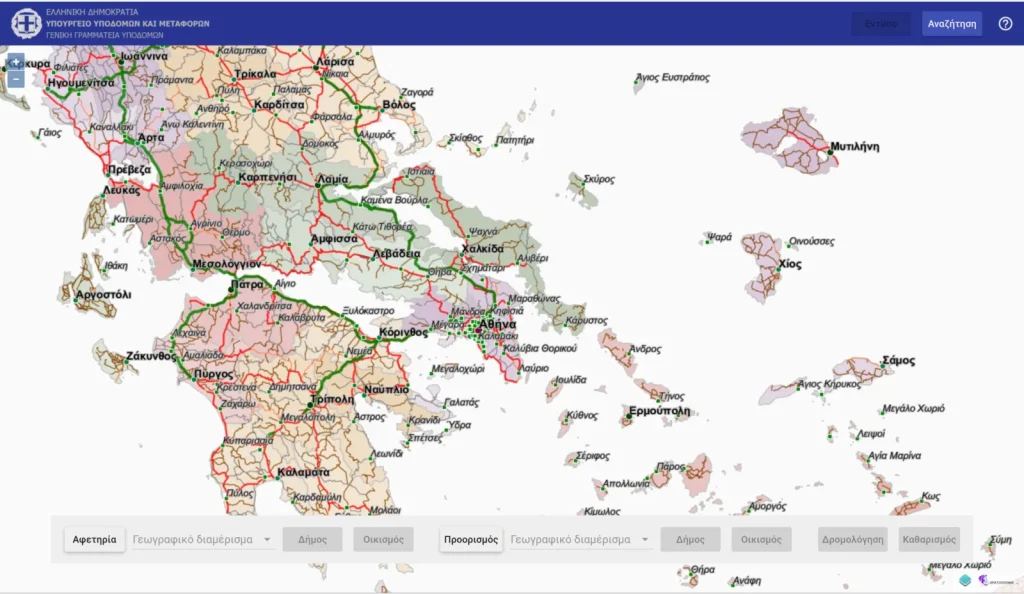This screenshot has width=1024, height=594.
Task: Zoom out with the "−" map control
Action: click(16, 79)
